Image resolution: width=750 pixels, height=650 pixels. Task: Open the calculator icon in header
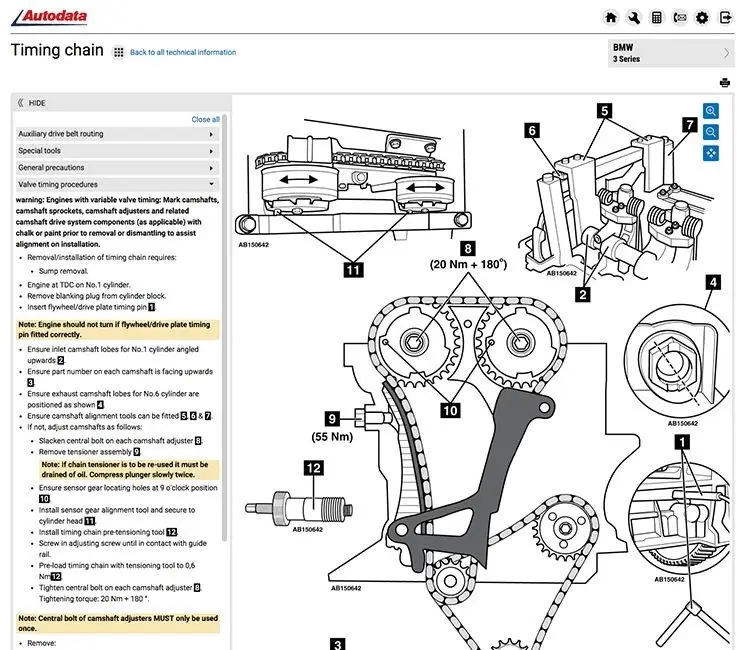click(x=657, y=17)
